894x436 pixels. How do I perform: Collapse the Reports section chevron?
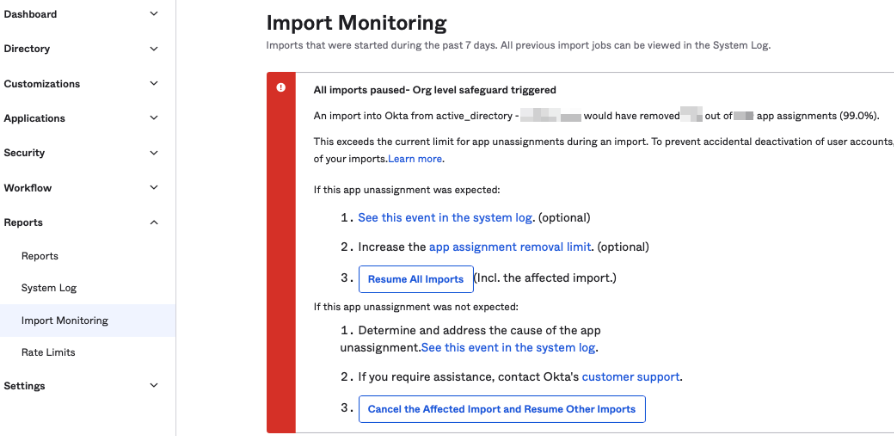pyautogui.click(x=153, y=222)
